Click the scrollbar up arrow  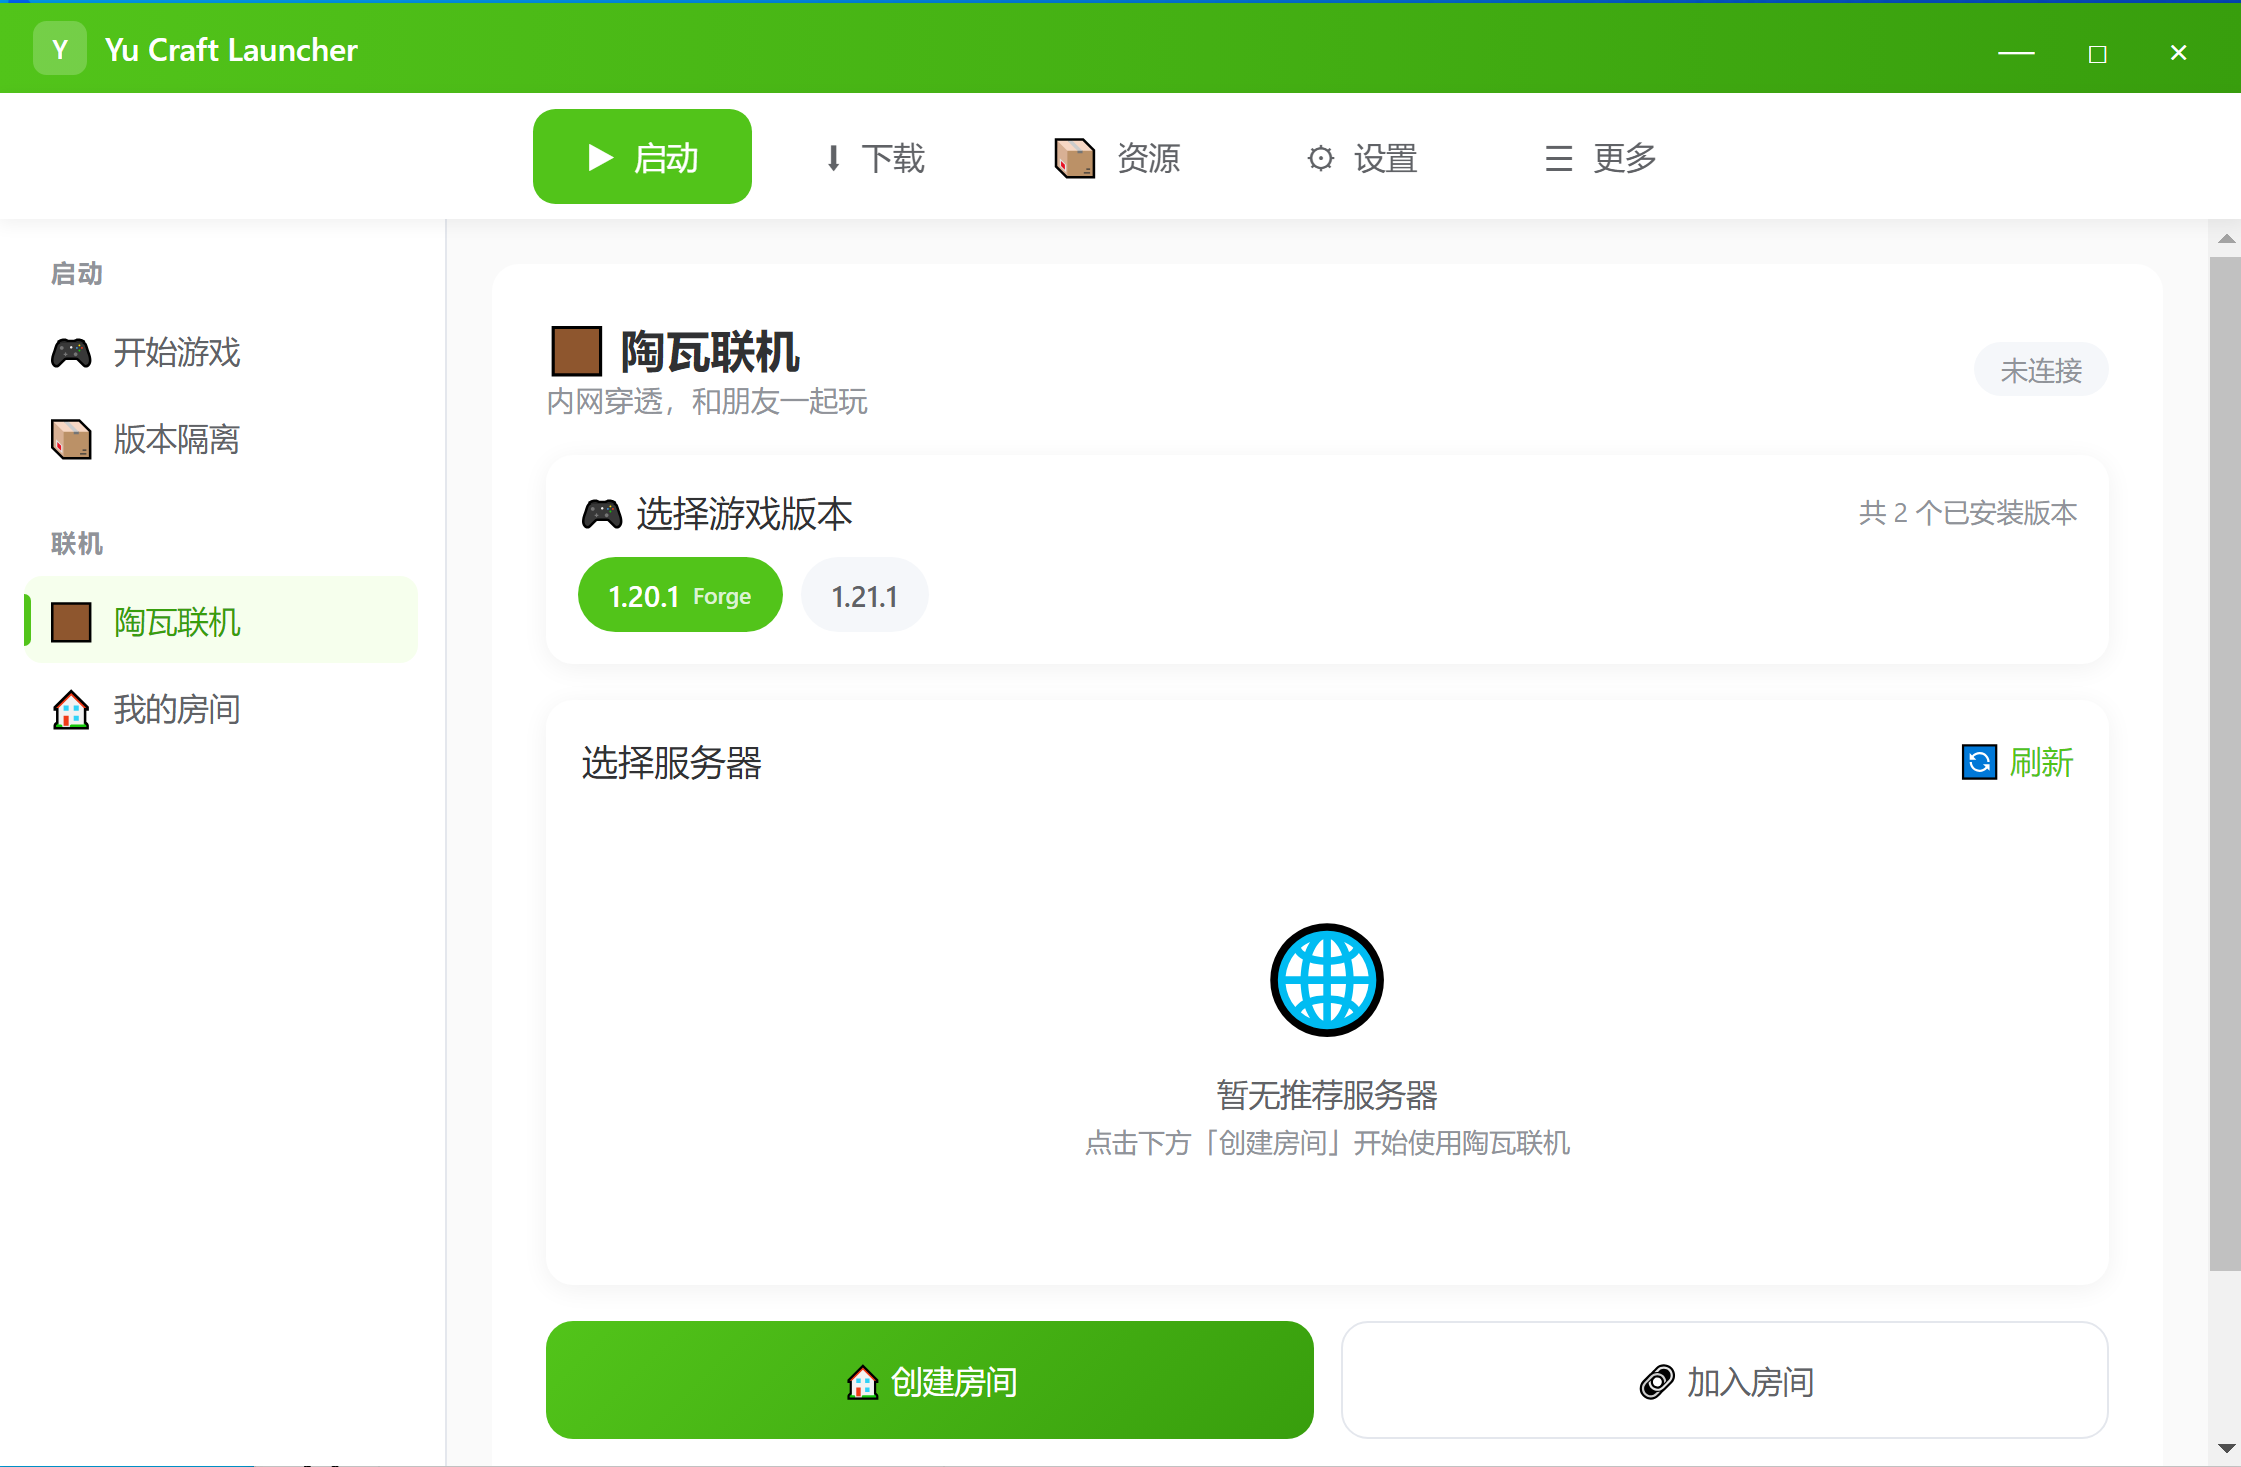point(2226,238)
